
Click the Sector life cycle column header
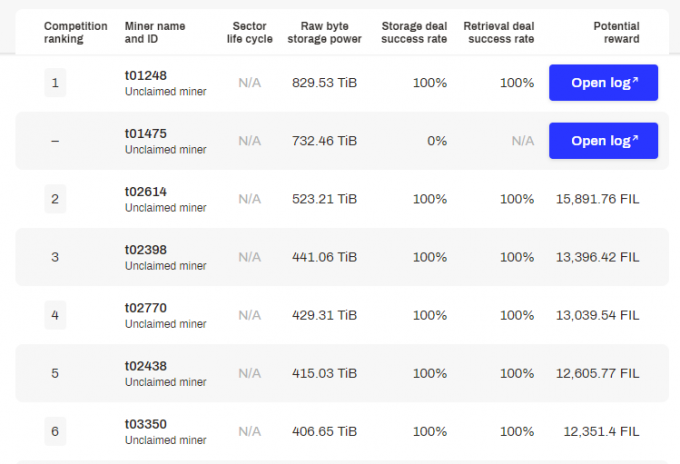[250, 33]
